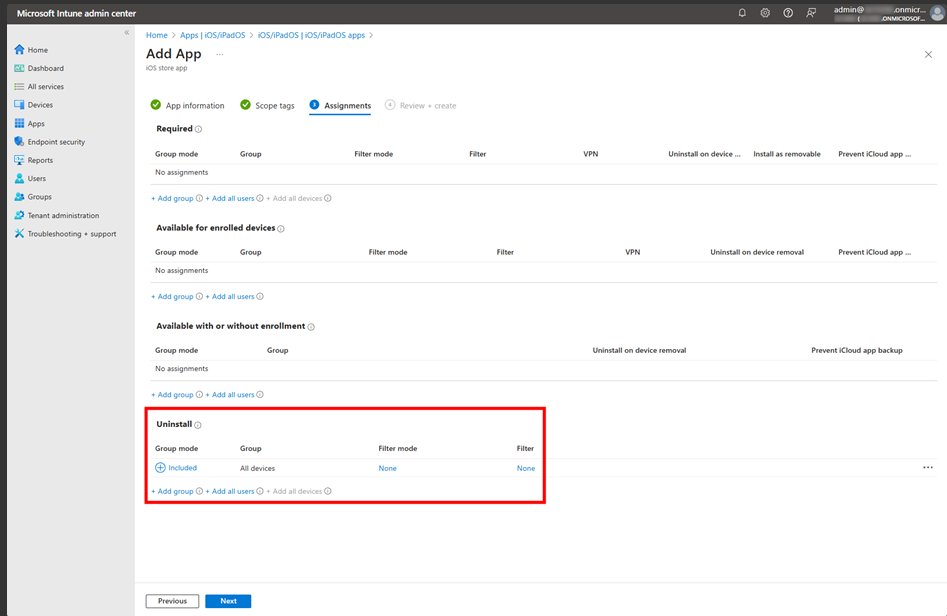Add all users under the Required section
947x616 pixels.
pyautogui.click(x=230, y=198)
